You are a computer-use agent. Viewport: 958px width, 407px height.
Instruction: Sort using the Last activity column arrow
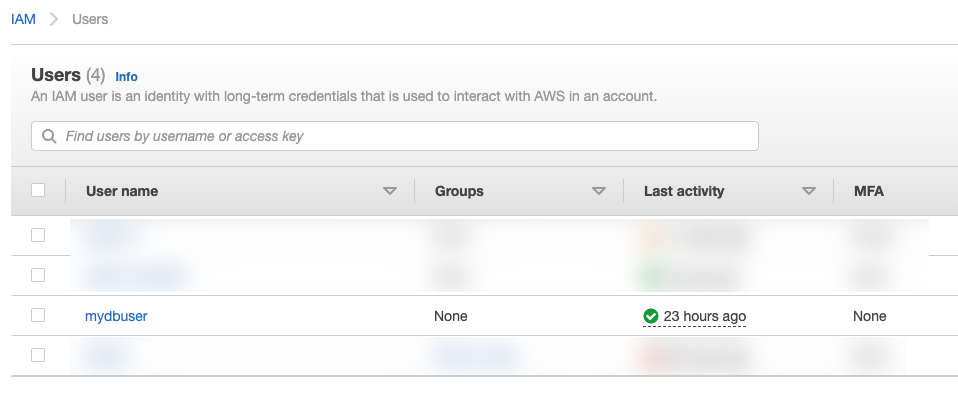pos(809,191)
